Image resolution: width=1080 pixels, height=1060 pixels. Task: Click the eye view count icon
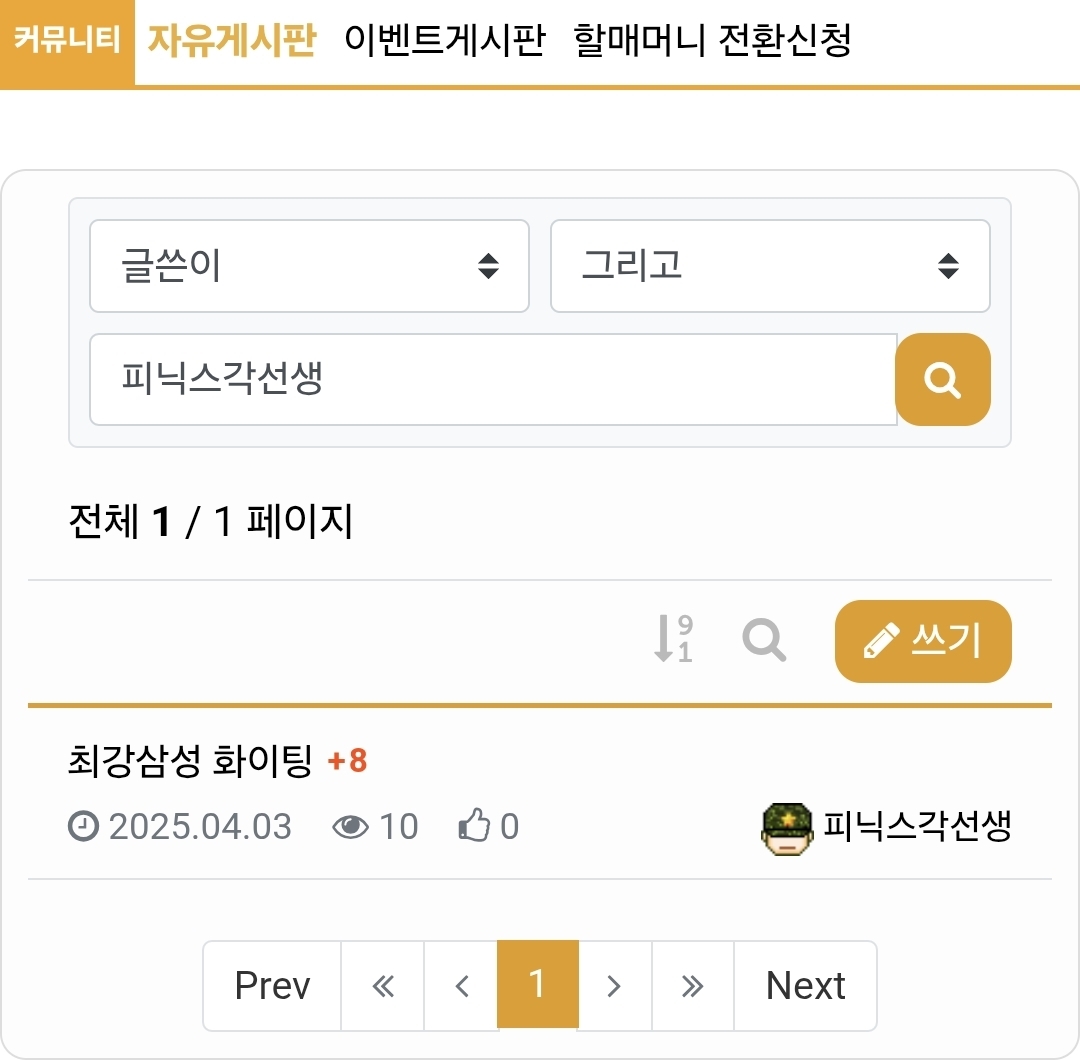tap(350, 828)
